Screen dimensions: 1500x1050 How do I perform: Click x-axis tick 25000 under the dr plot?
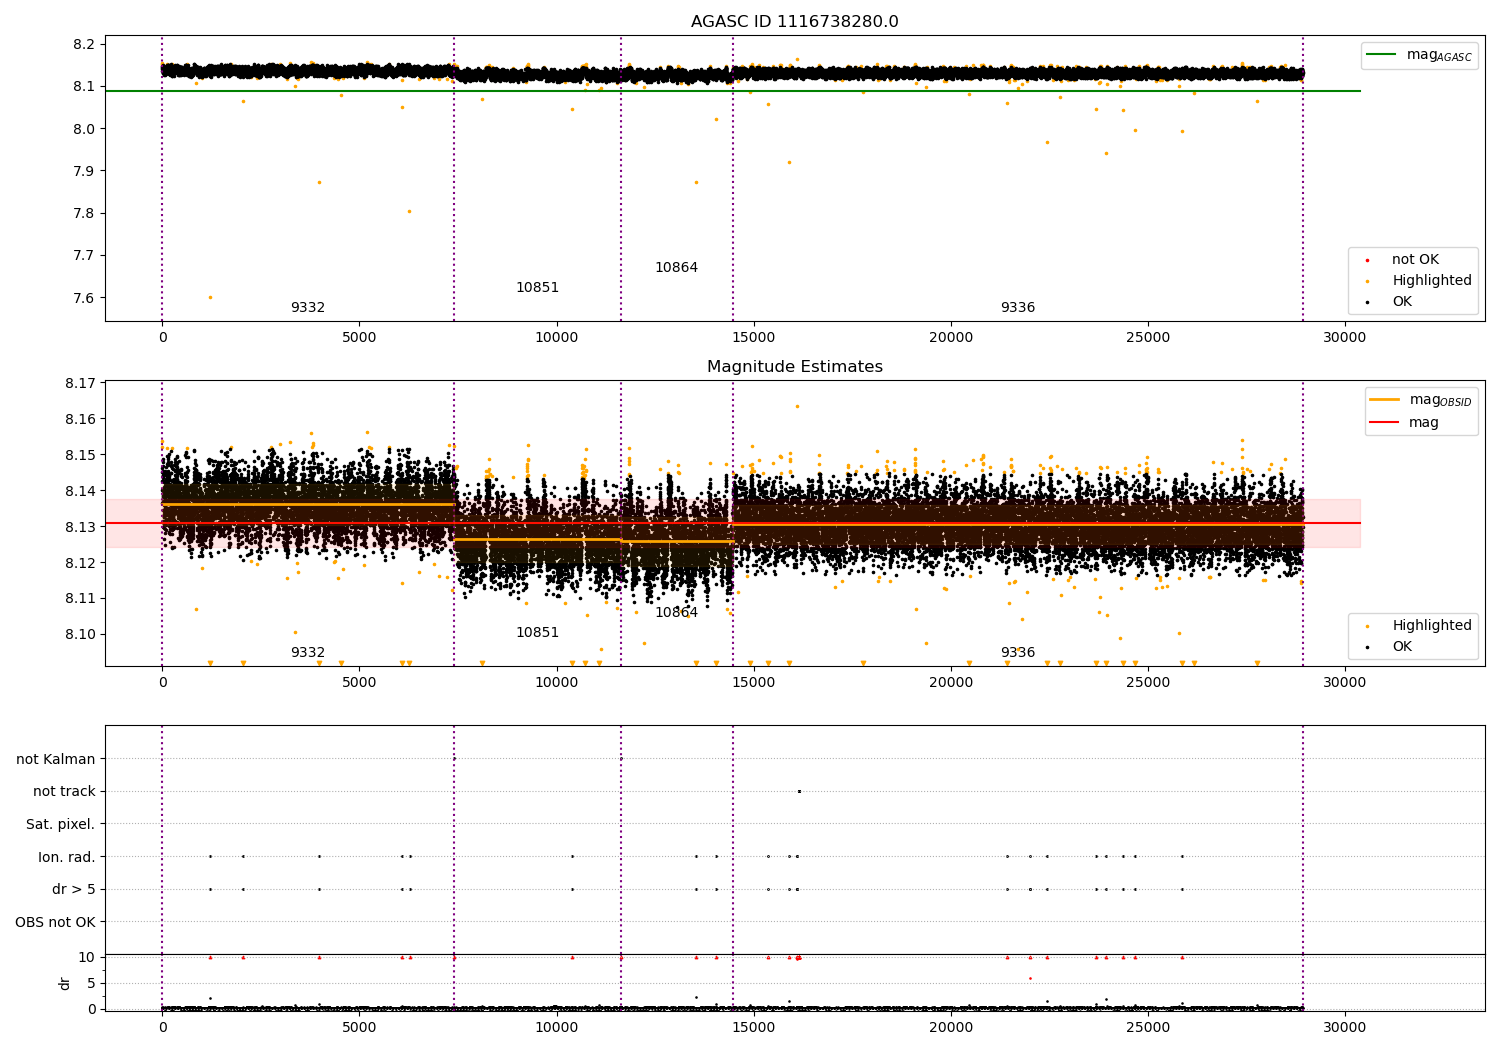1148,1027
